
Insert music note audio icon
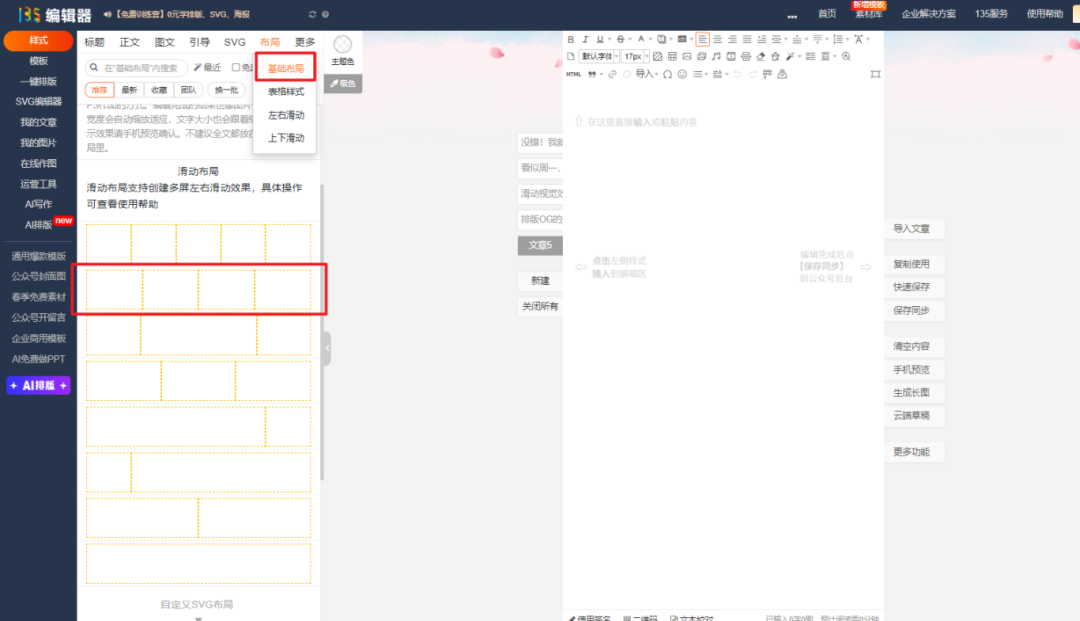[716, 56]
